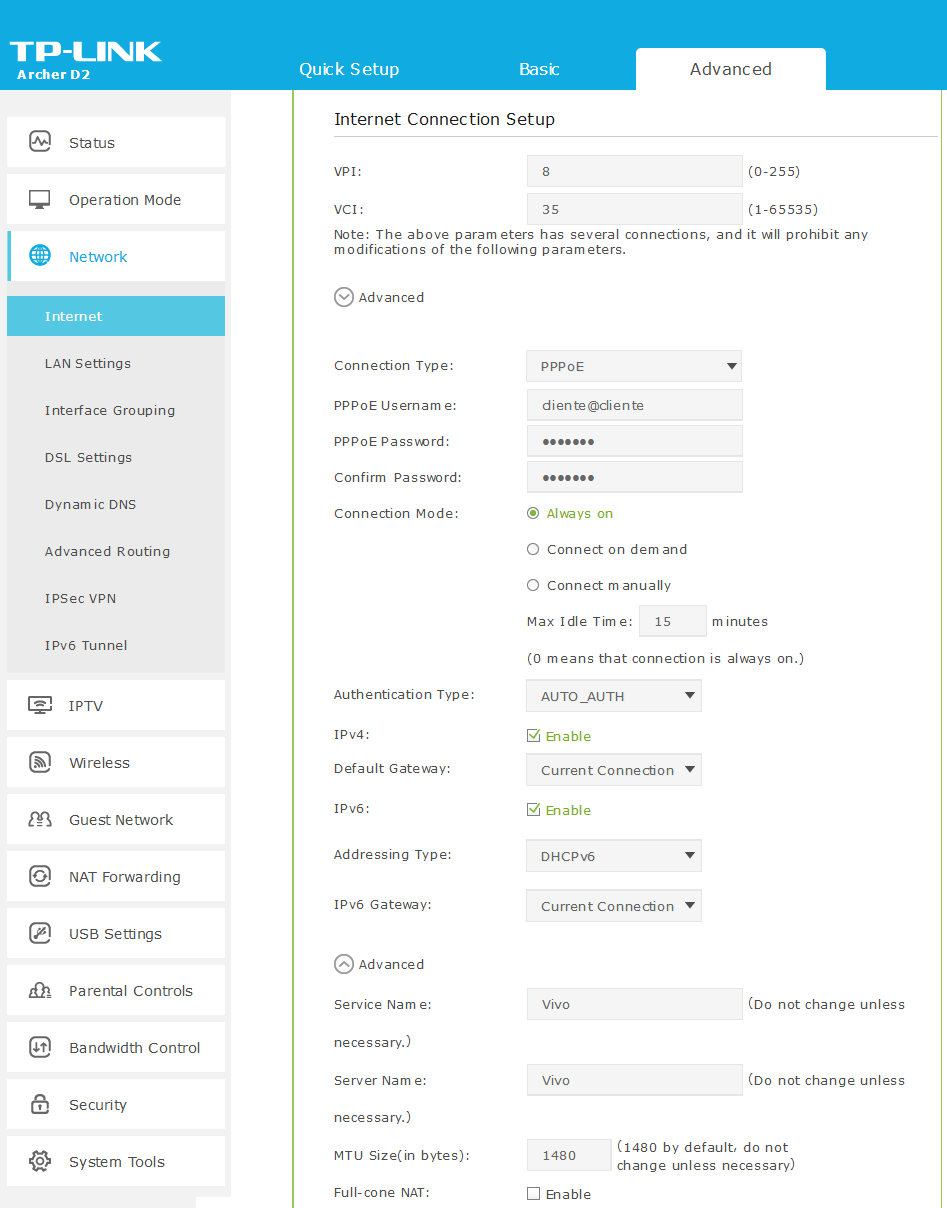
Task: Click the IPTV television icon
Action: (40, 705)
